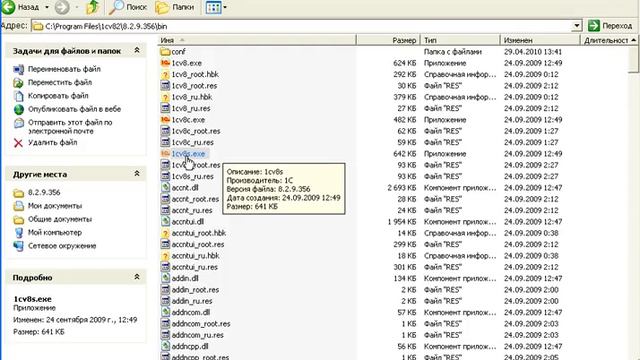Screen dimensions: 640x360
Task: Sort by the Тип column header
Action: click(460, 40)
